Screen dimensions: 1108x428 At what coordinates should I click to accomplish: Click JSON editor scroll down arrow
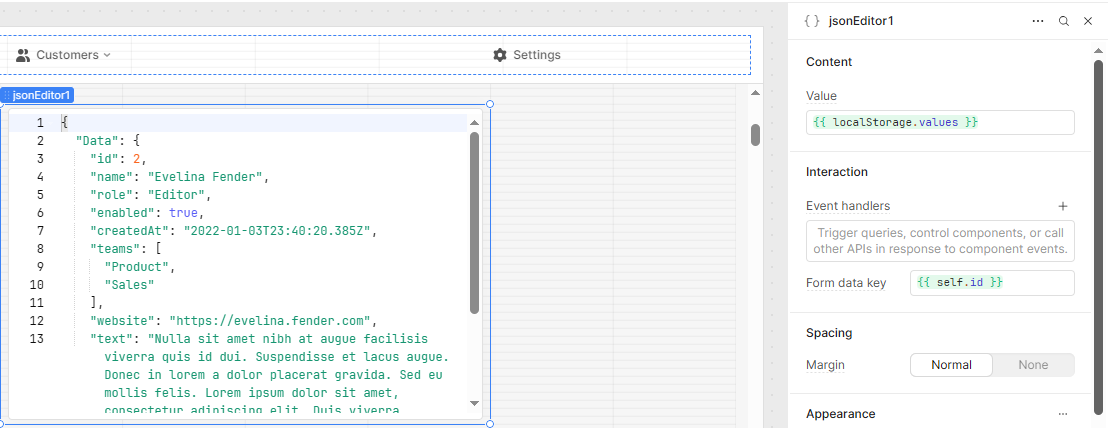pos(474,403)
